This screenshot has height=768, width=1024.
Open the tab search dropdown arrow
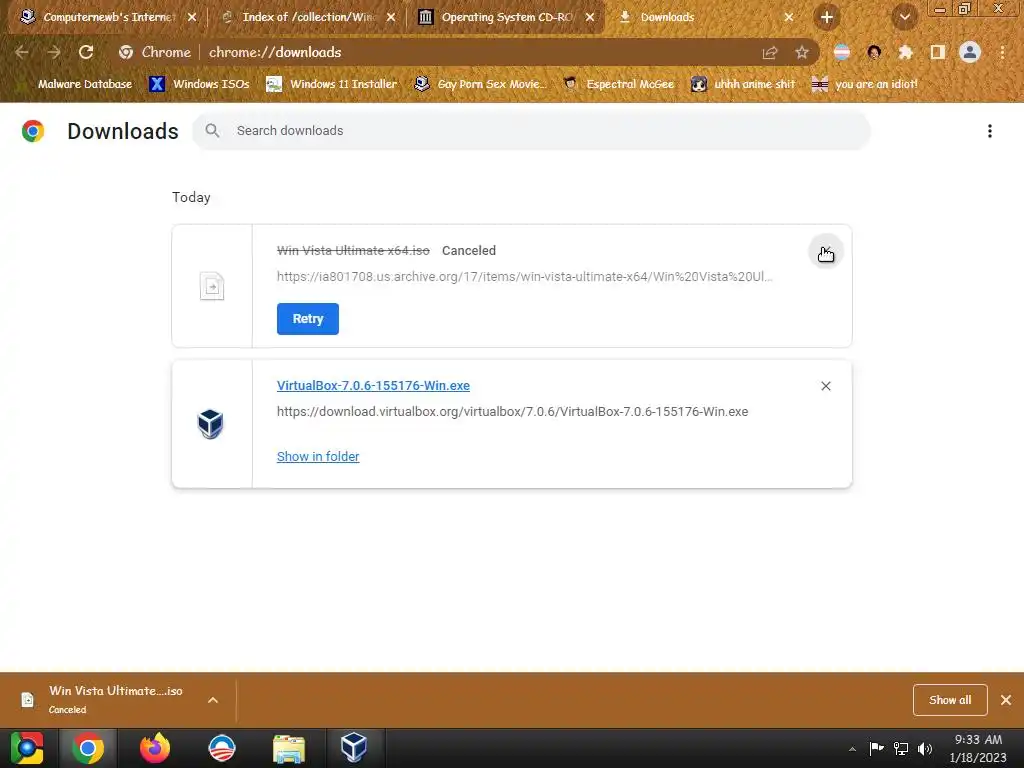pyautogui.click(x=904, y=18)
